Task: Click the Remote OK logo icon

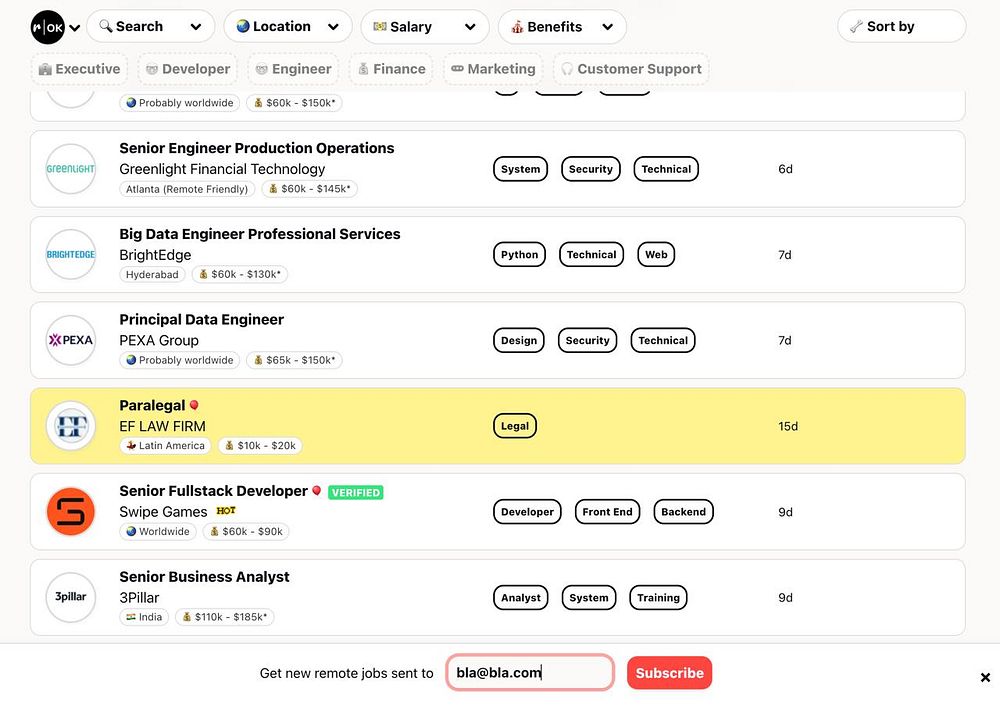Action: tap(47, 27)
